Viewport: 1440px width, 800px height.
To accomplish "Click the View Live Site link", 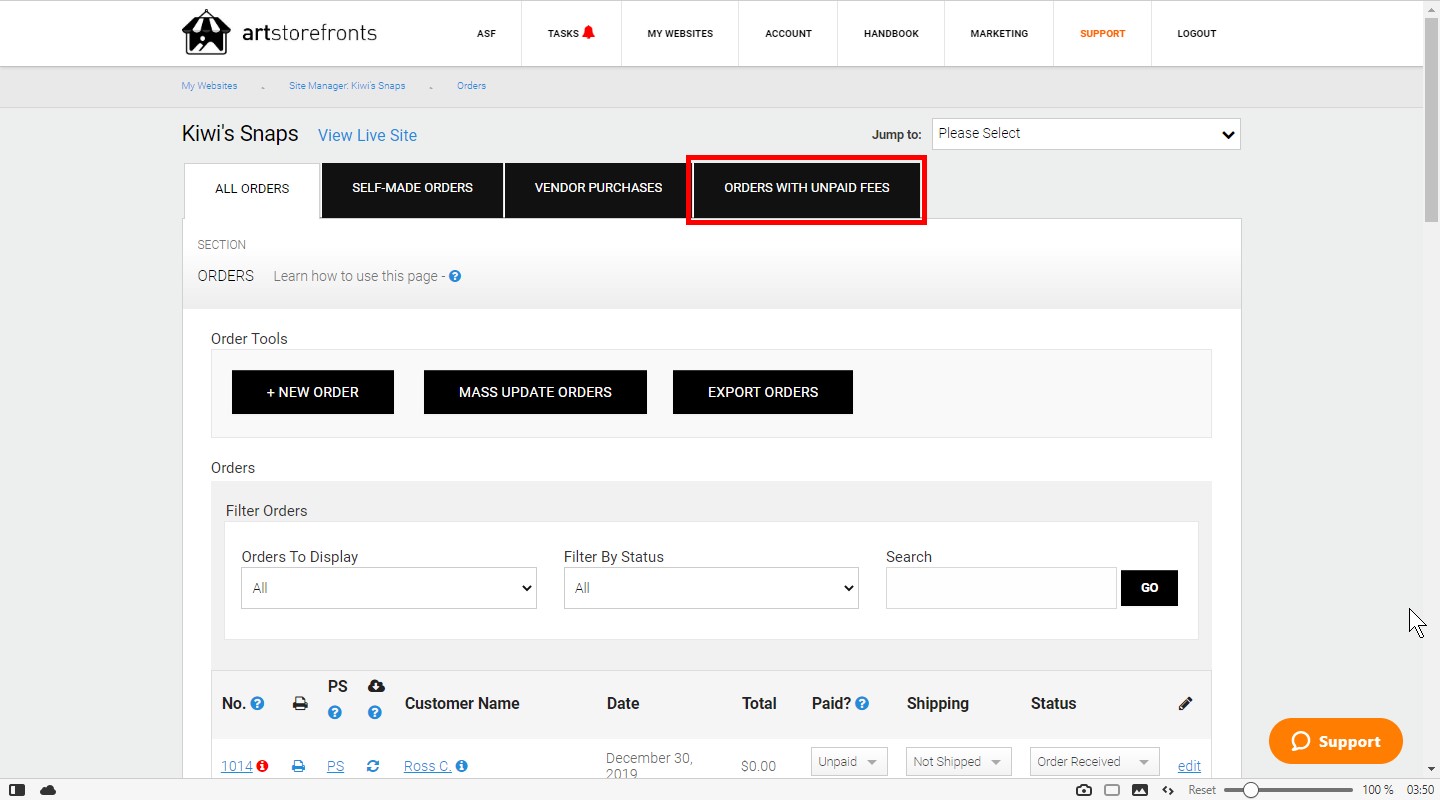I will [367, 135].
